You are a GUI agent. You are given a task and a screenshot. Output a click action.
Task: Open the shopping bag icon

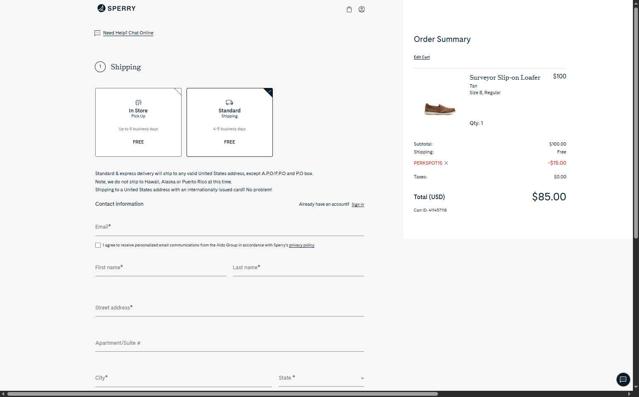tap(349, 9)
